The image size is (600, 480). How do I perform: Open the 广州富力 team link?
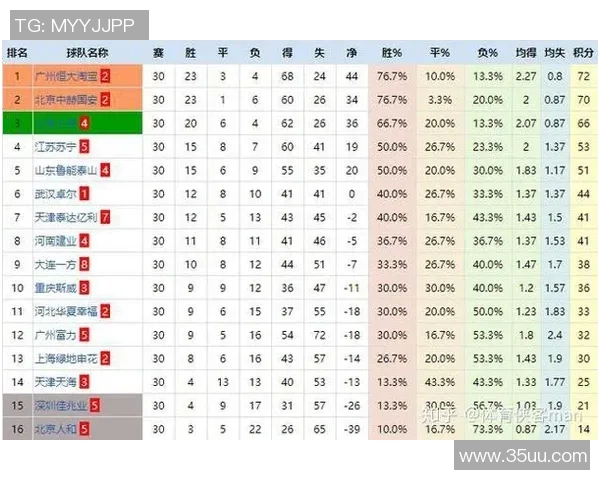pyautogui.click(x=56, y=335)
